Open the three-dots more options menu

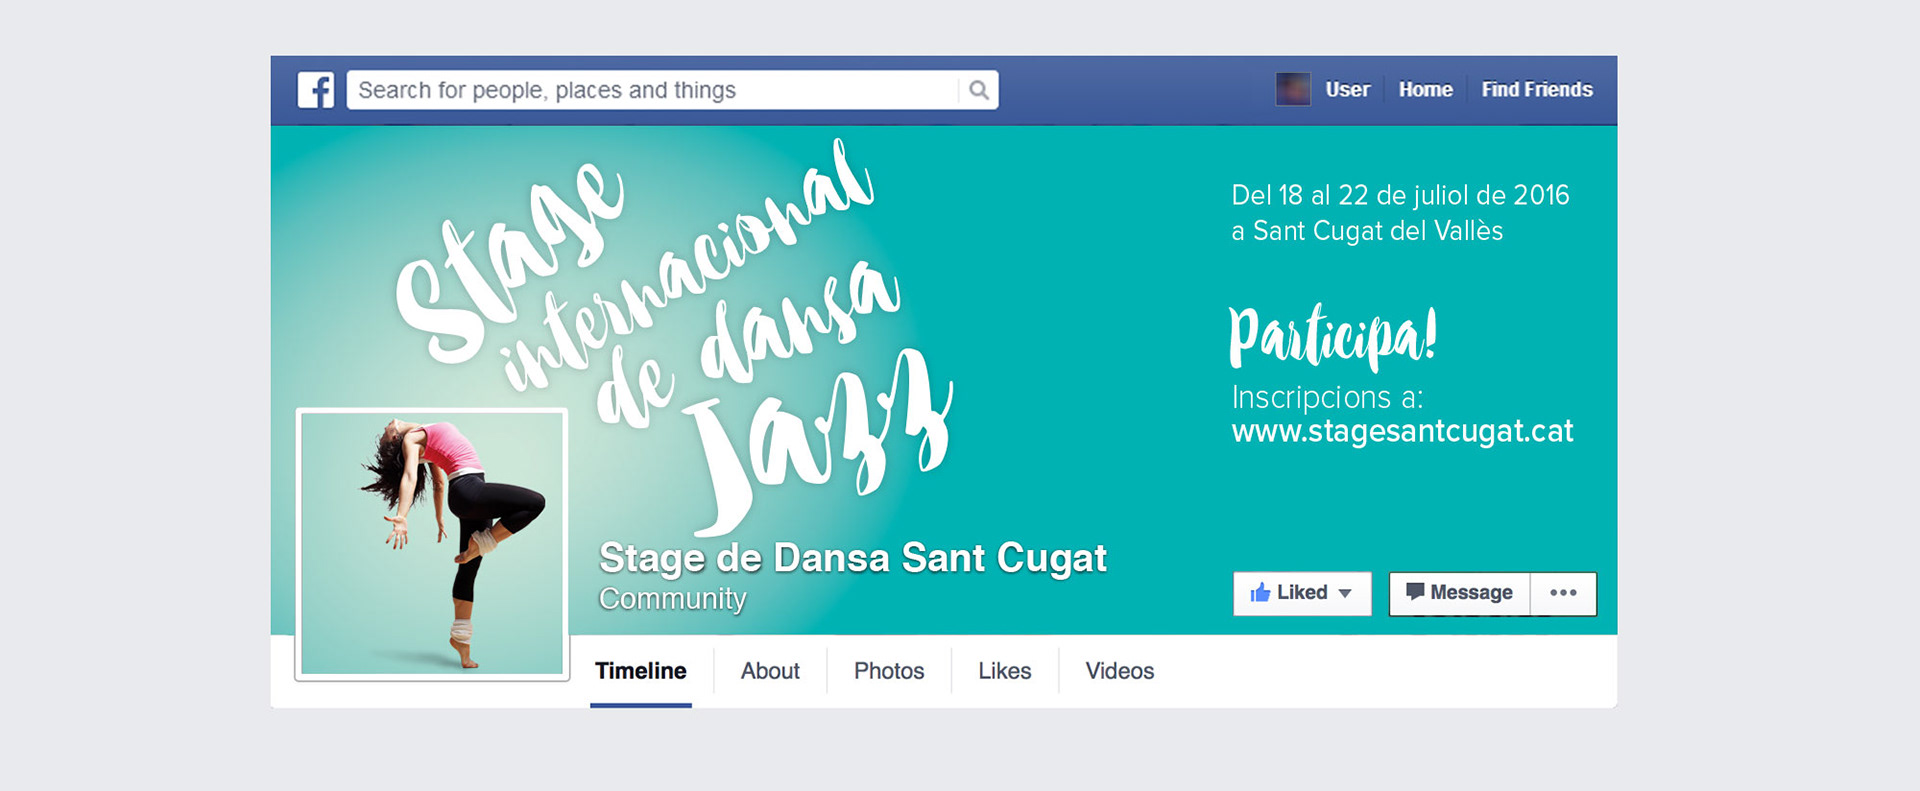pos(1563,593)
